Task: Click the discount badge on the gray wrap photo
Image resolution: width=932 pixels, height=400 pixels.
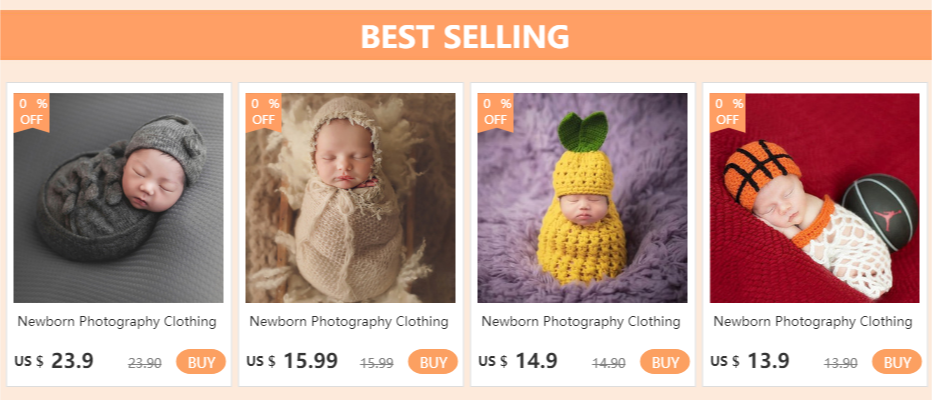Action: click(x=31, y=111)
